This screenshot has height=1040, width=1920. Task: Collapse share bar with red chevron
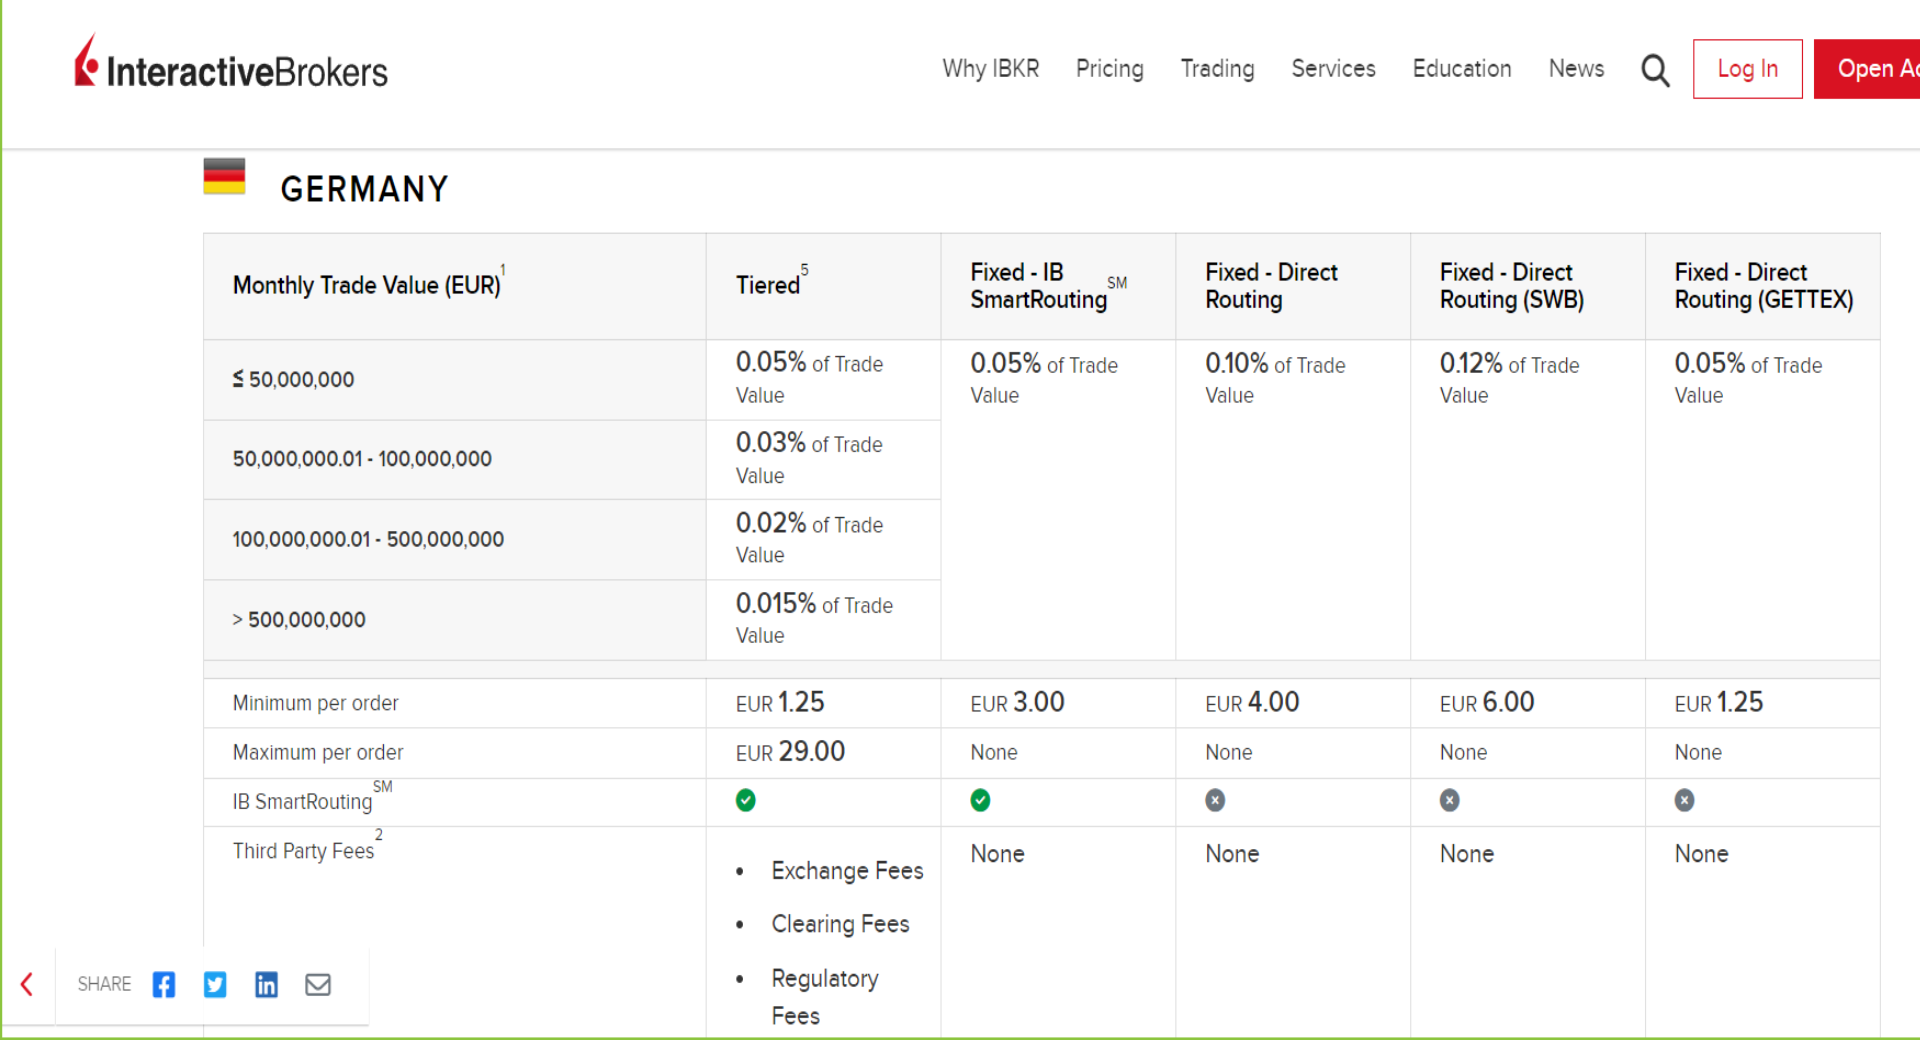[x=27, y=985]
